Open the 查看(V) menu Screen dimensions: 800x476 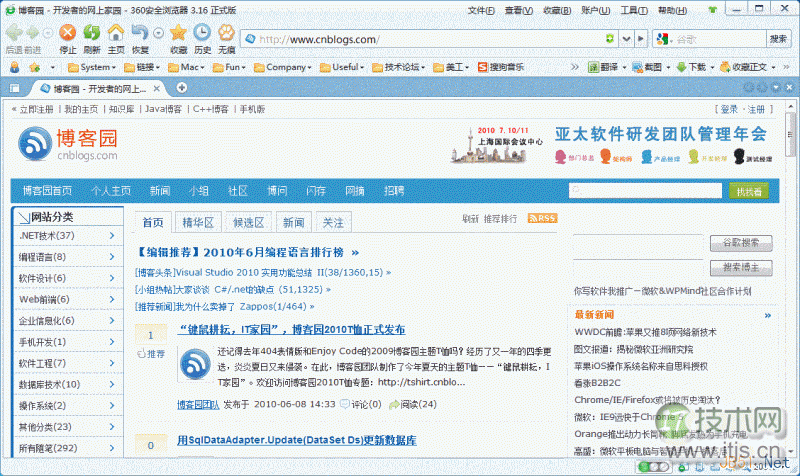[519, 10]
